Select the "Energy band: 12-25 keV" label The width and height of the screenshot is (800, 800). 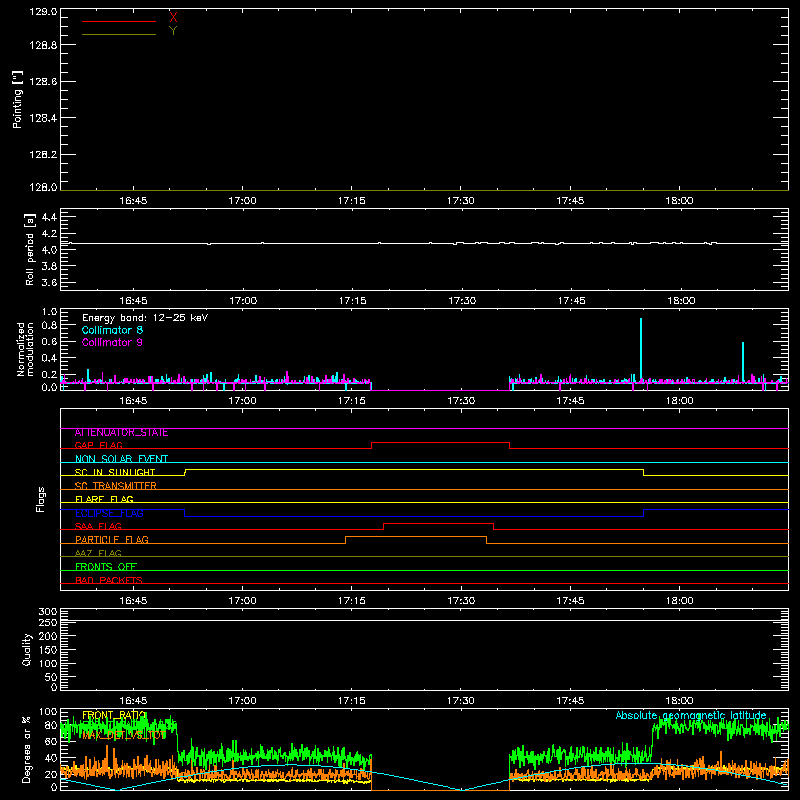click(145, 318)
